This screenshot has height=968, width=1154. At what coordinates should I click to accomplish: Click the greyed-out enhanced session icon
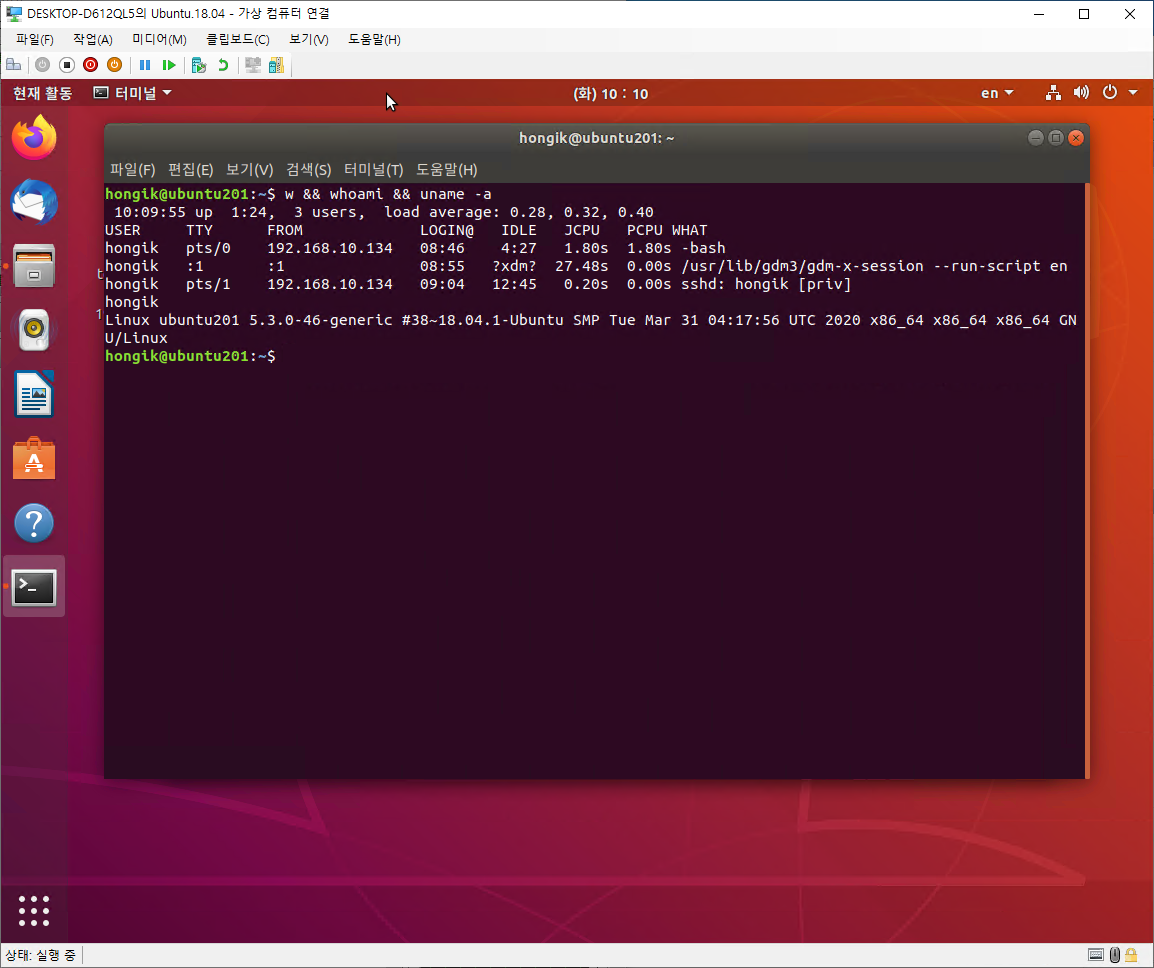(x=253, y=65)
